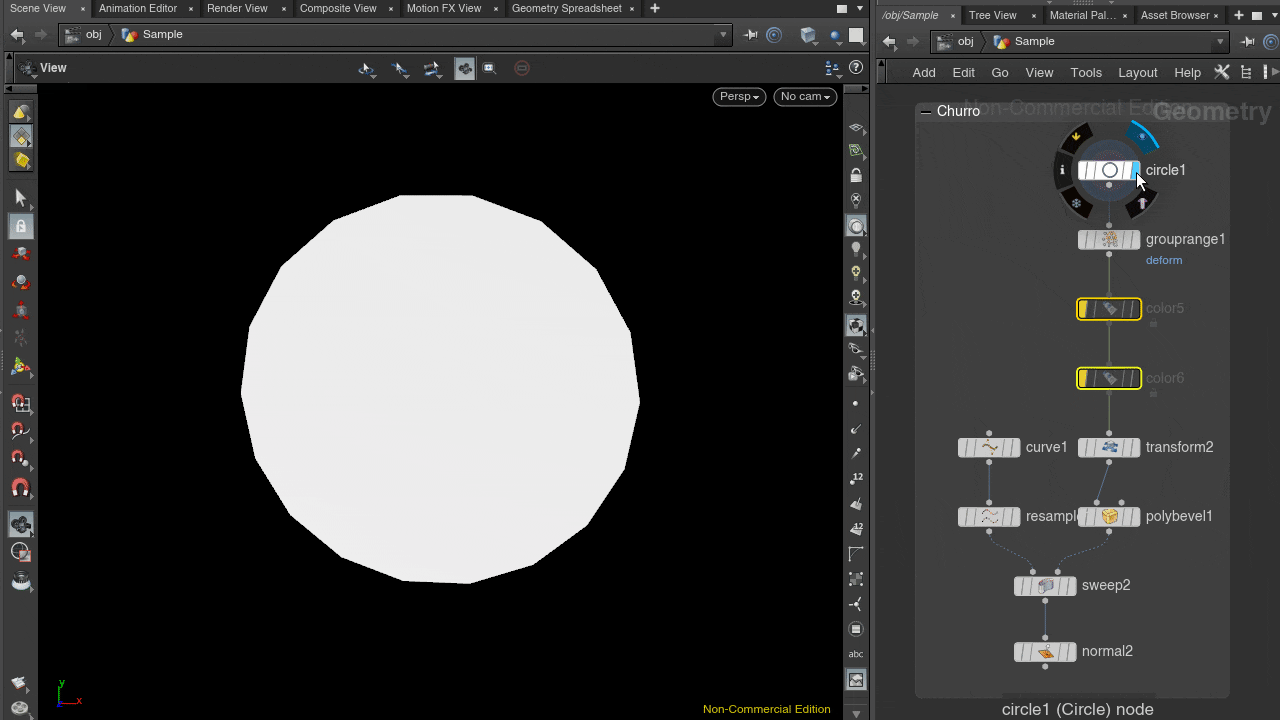
Task: Click the info icon on circle1 radial ring
Action: pyautogui.click(x=1062, y=171)
